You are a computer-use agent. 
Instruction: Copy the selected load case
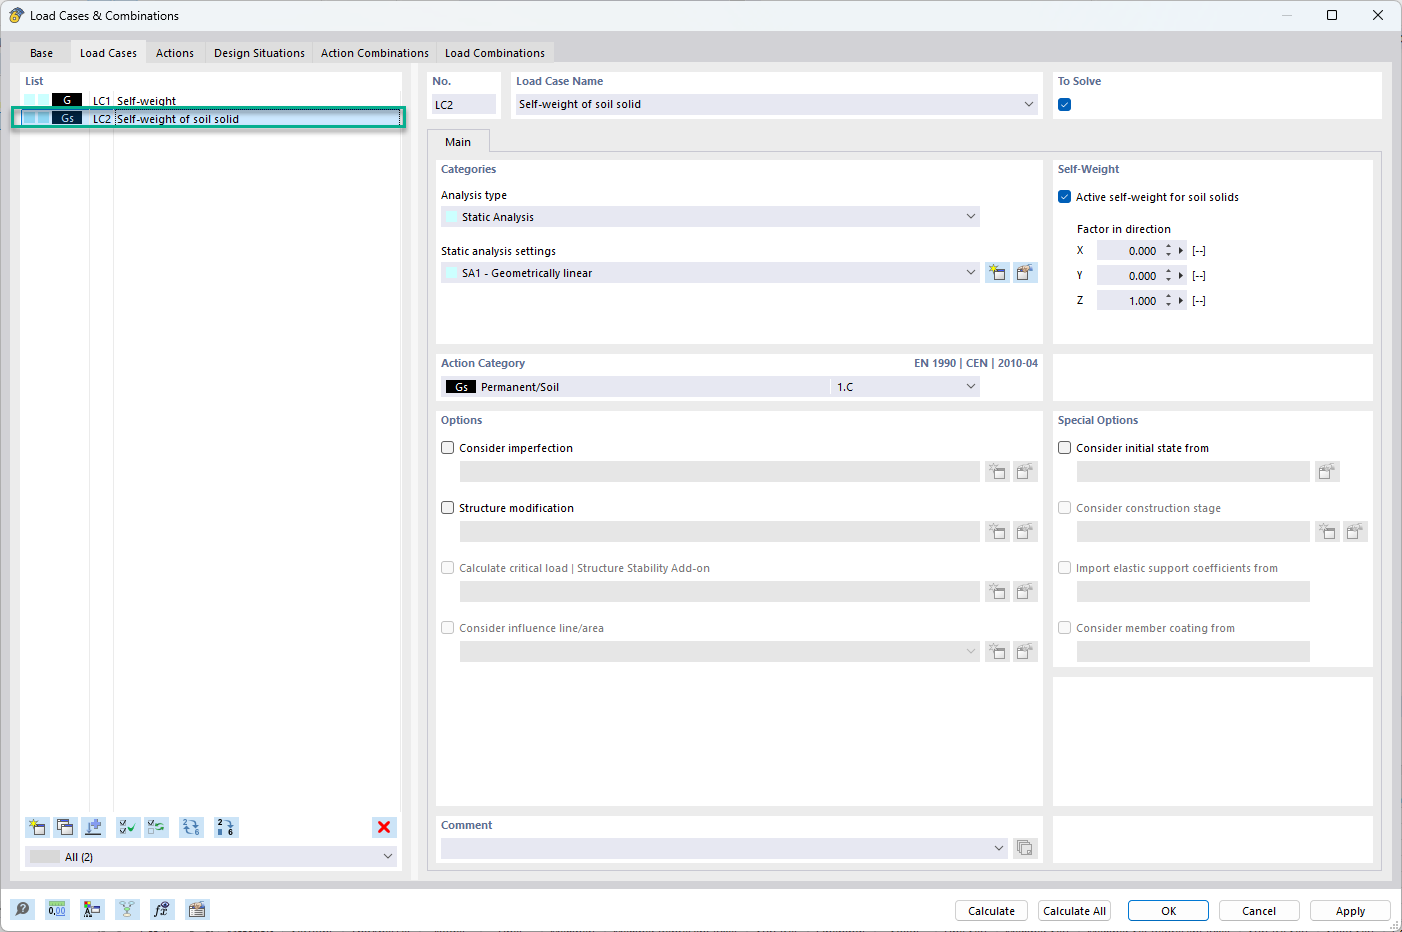(x=65, y=827)
